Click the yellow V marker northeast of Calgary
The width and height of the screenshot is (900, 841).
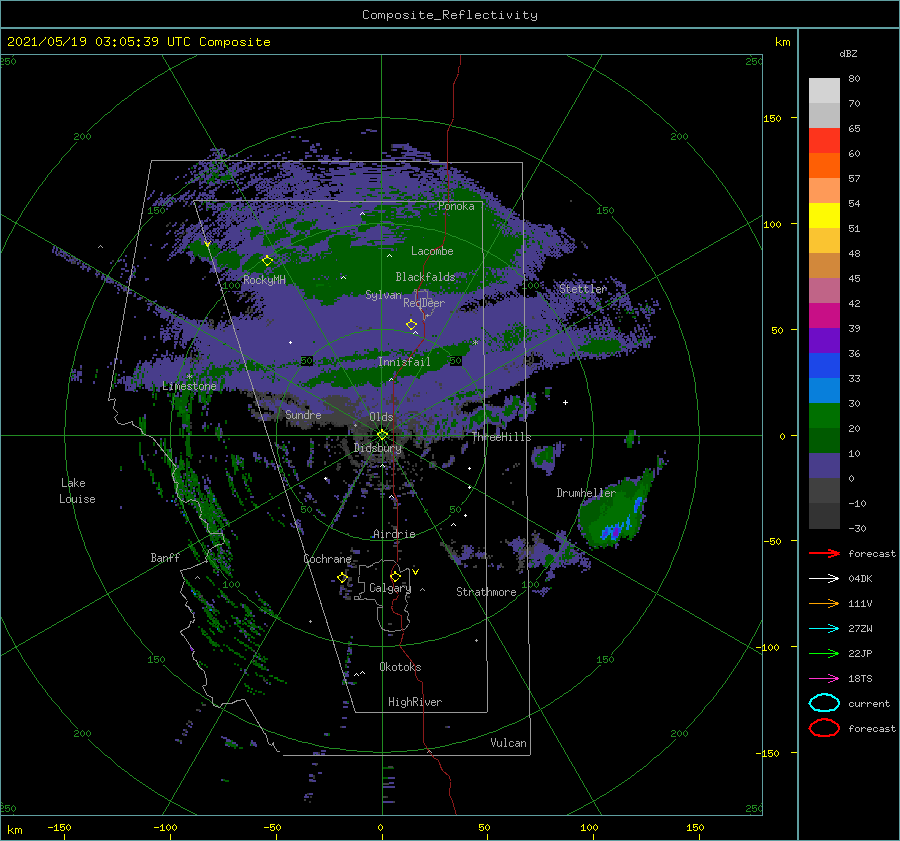pyautogui.click(x=416, y=572)
